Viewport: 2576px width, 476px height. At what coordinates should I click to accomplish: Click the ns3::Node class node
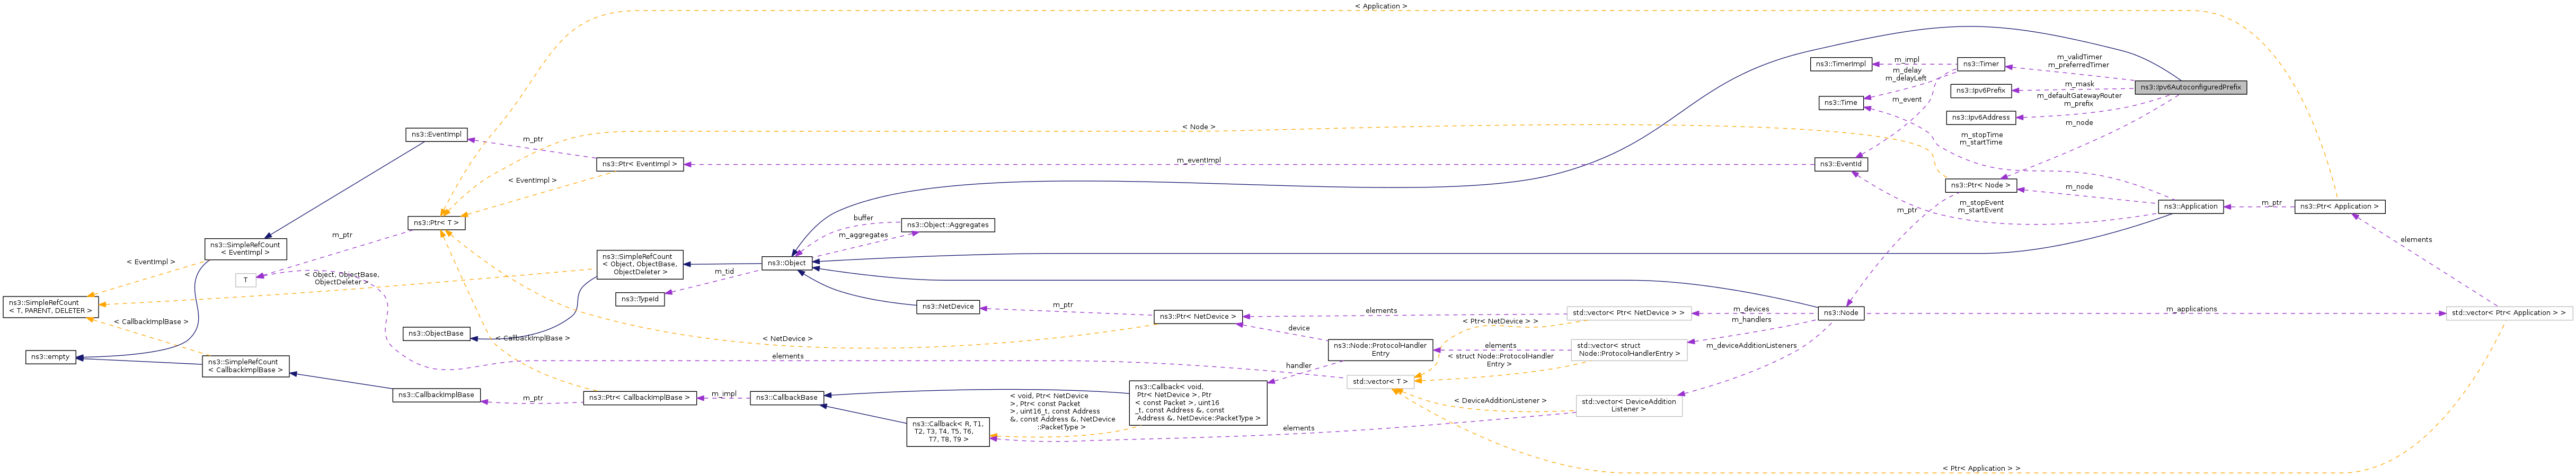pyautogui.click(x=1840, y=313)
